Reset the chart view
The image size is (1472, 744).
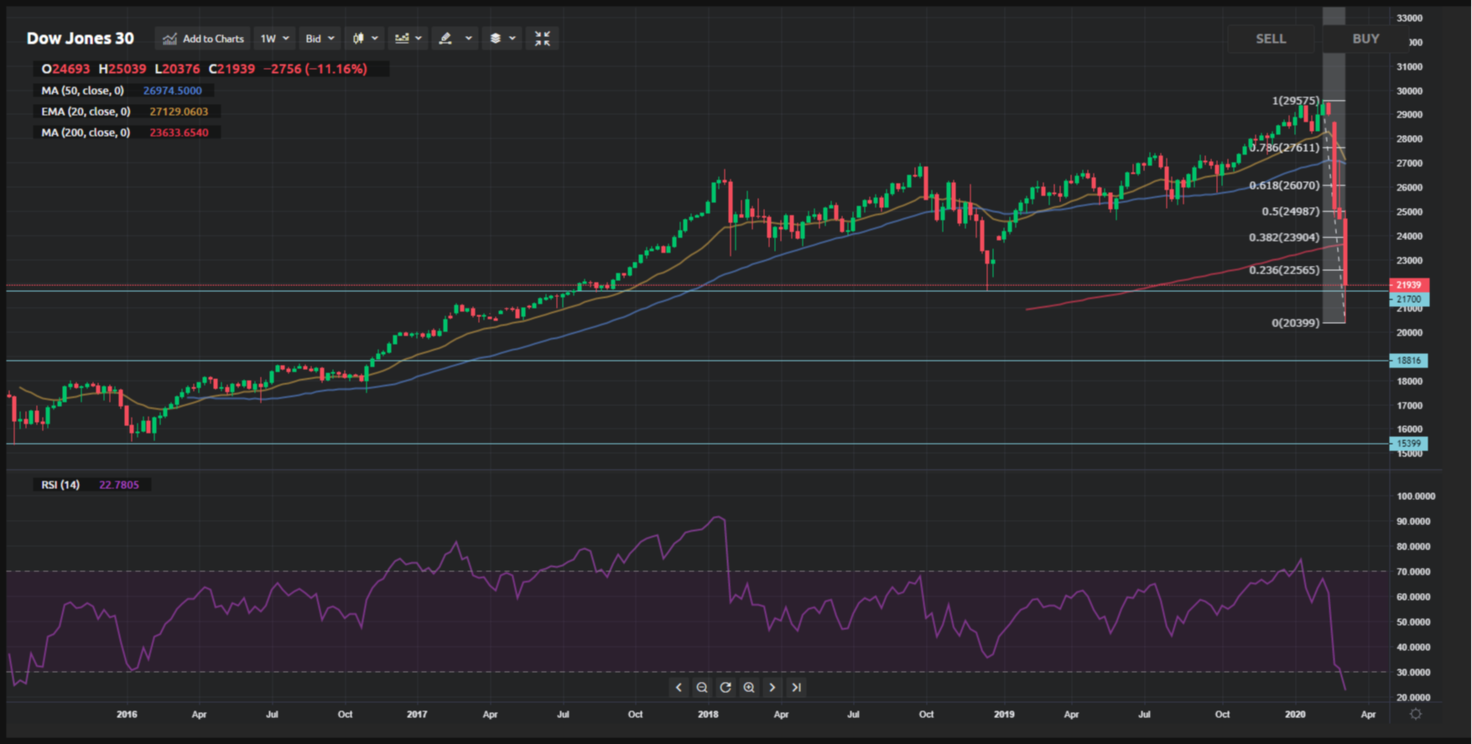coord(725,687)
